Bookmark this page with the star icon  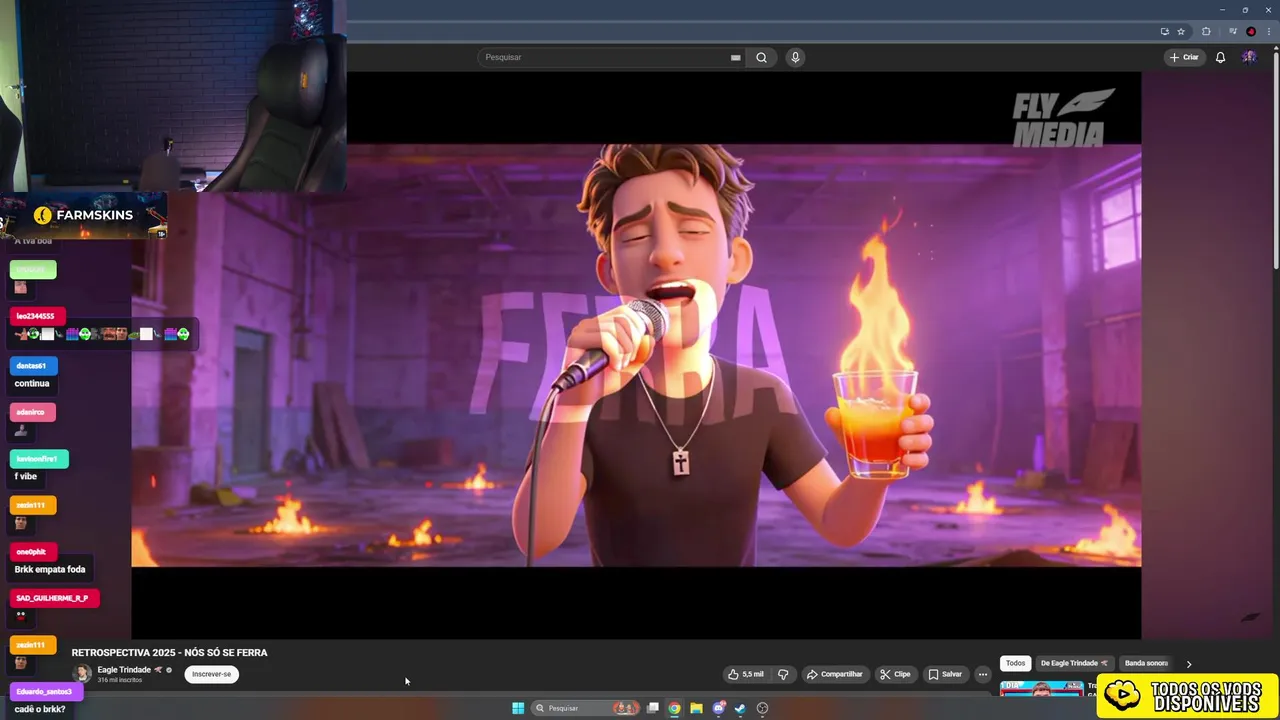pos(1181,31)
